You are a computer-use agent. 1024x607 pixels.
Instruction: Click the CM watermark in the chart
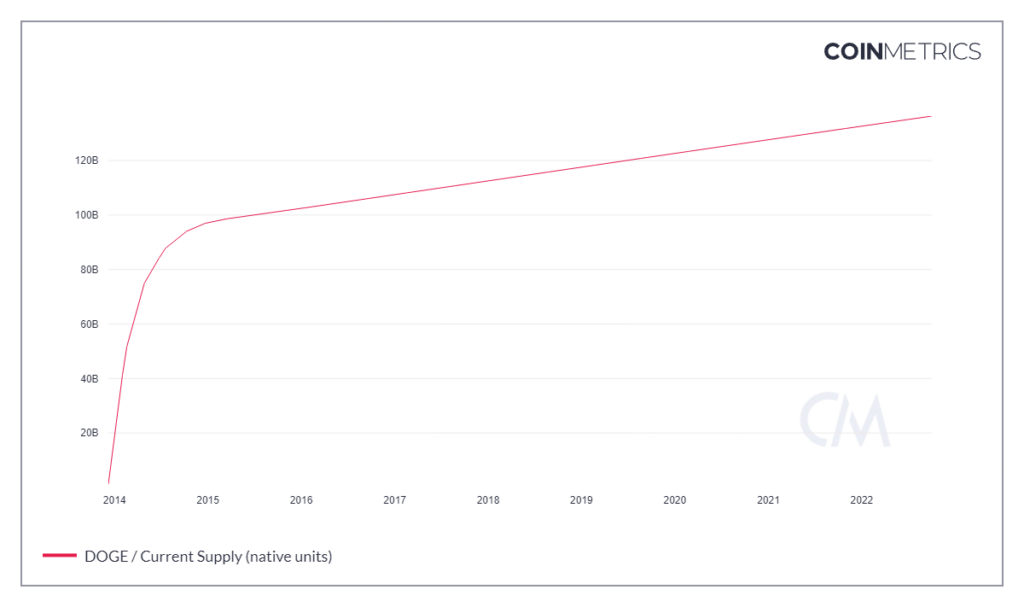coord(844,420)
